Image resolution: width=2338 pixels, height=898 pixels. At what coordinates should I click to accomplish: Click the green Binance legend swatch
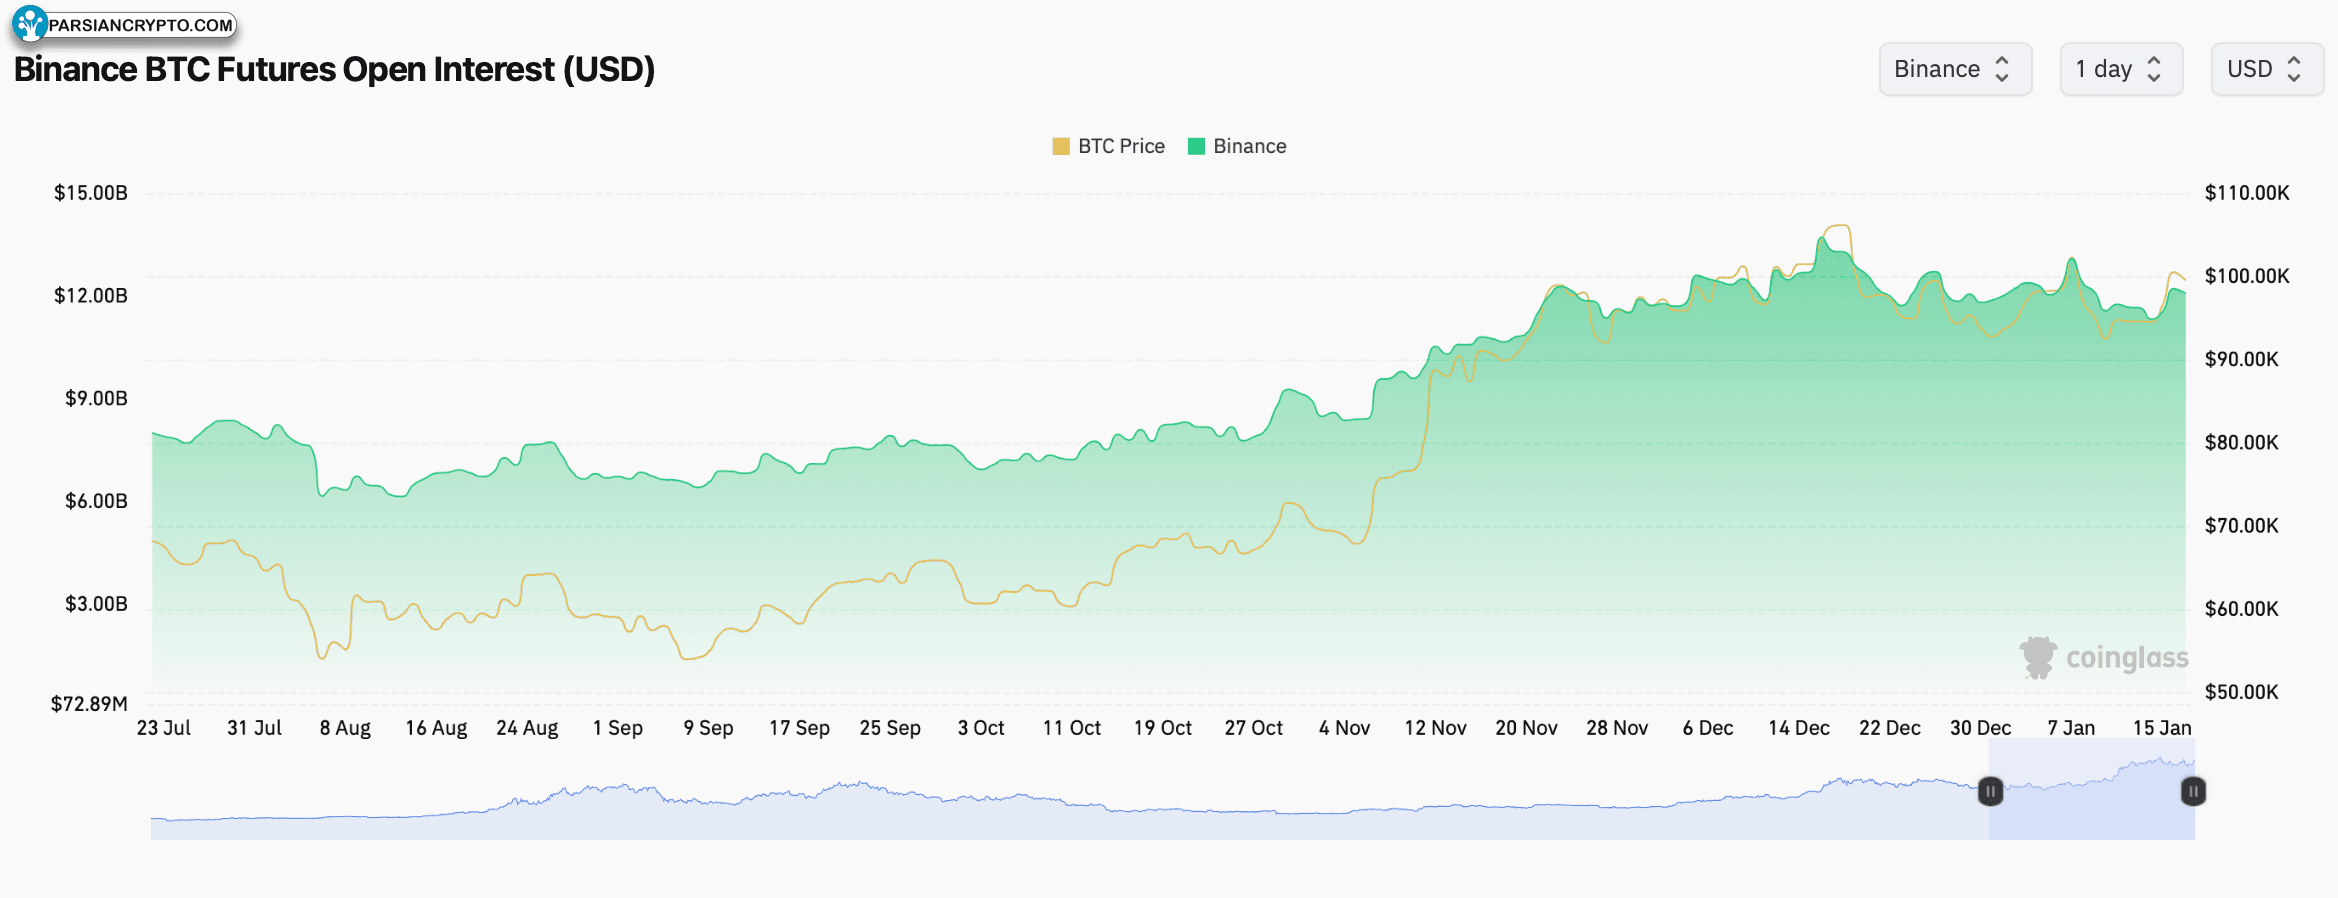(x=1196, y=146)
